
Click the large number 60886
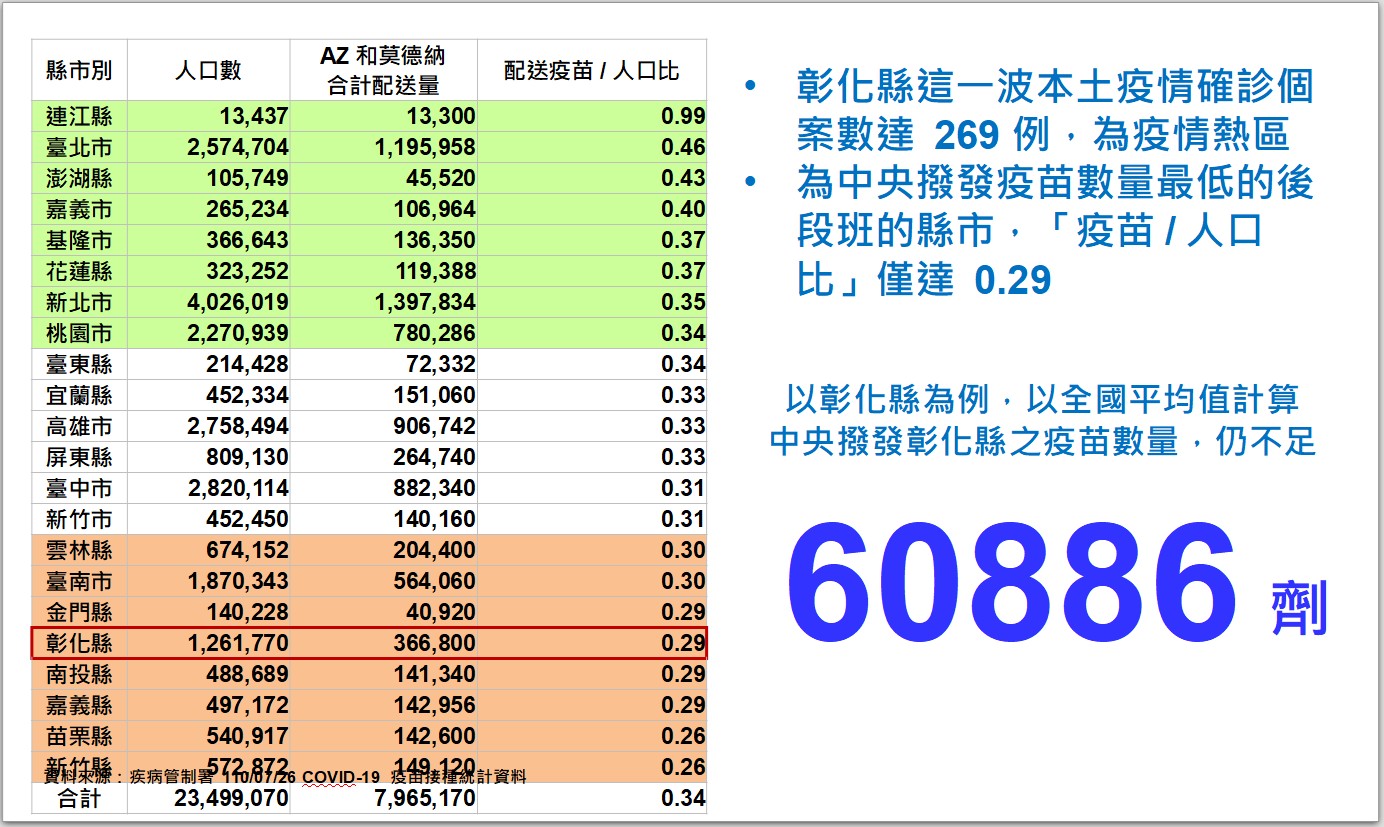[x=1011, y=584]
